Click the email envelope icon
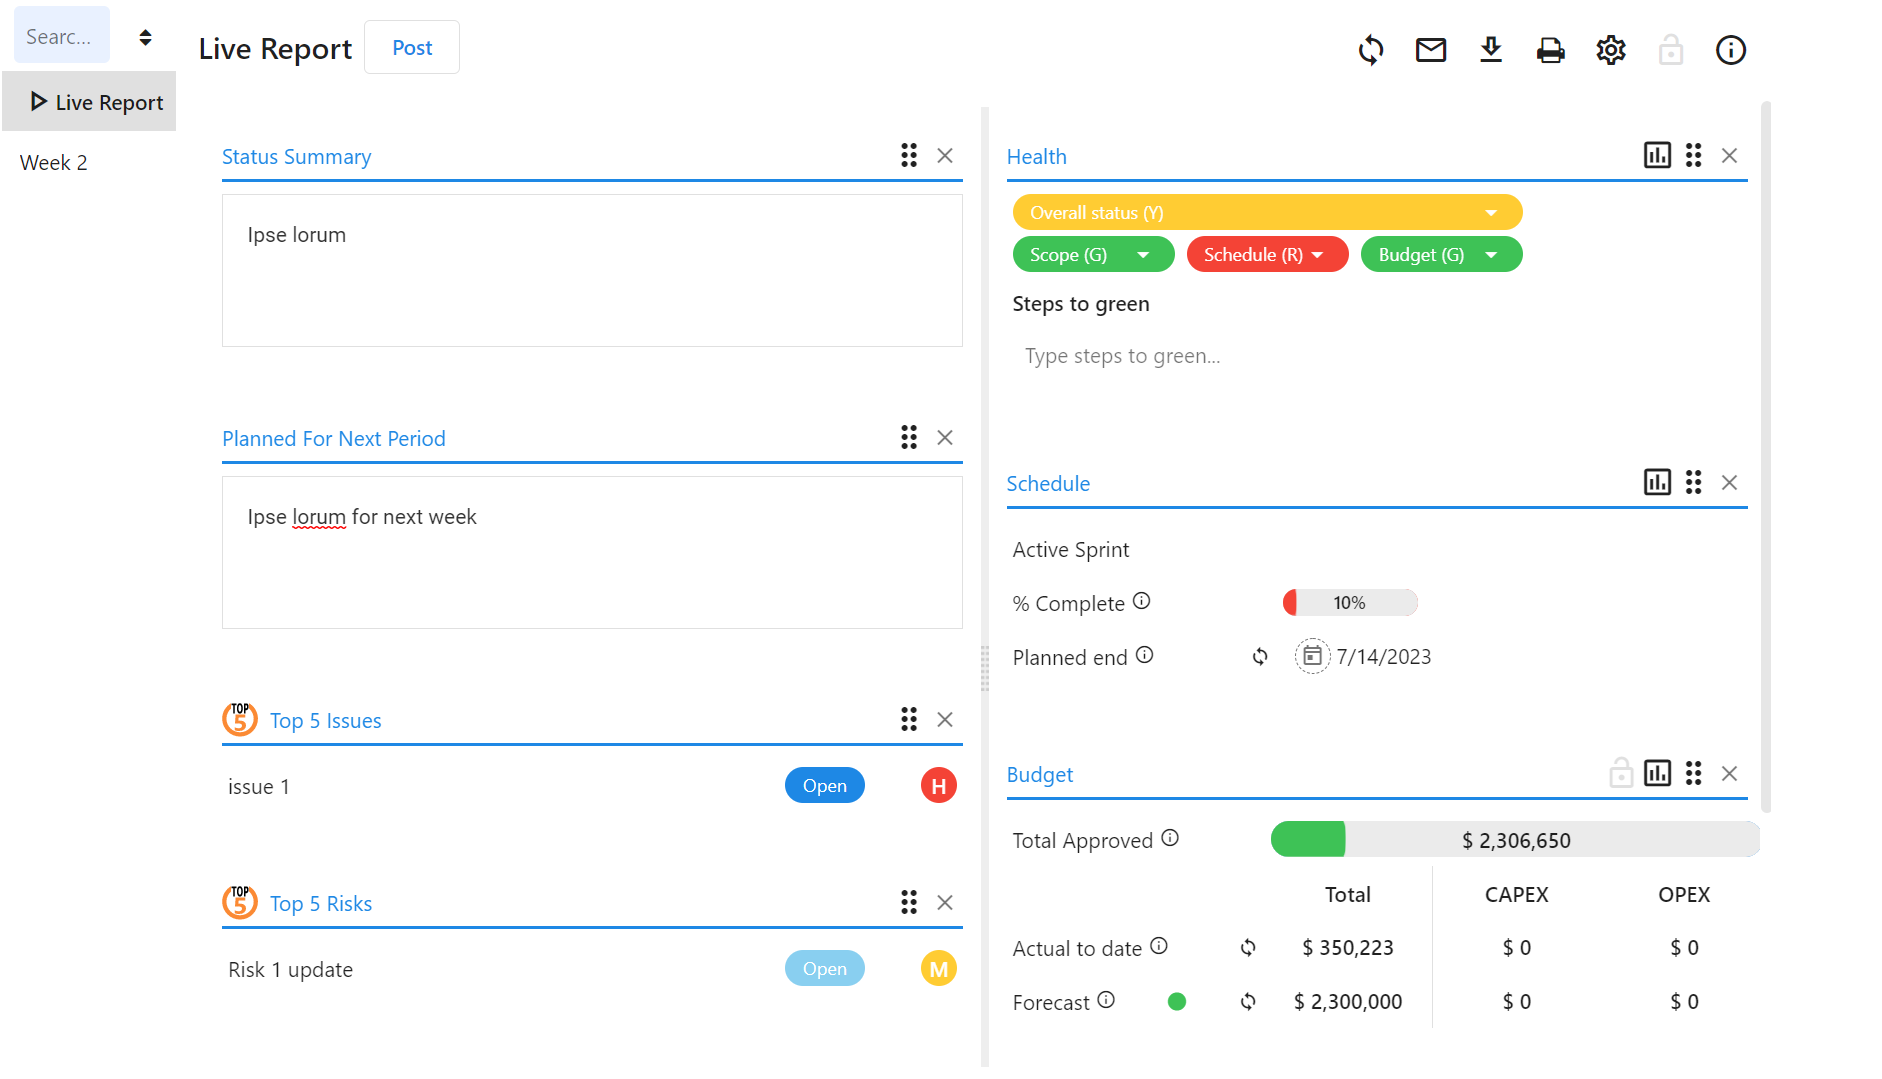The image size is (1882, 1079). [1430, 50]
